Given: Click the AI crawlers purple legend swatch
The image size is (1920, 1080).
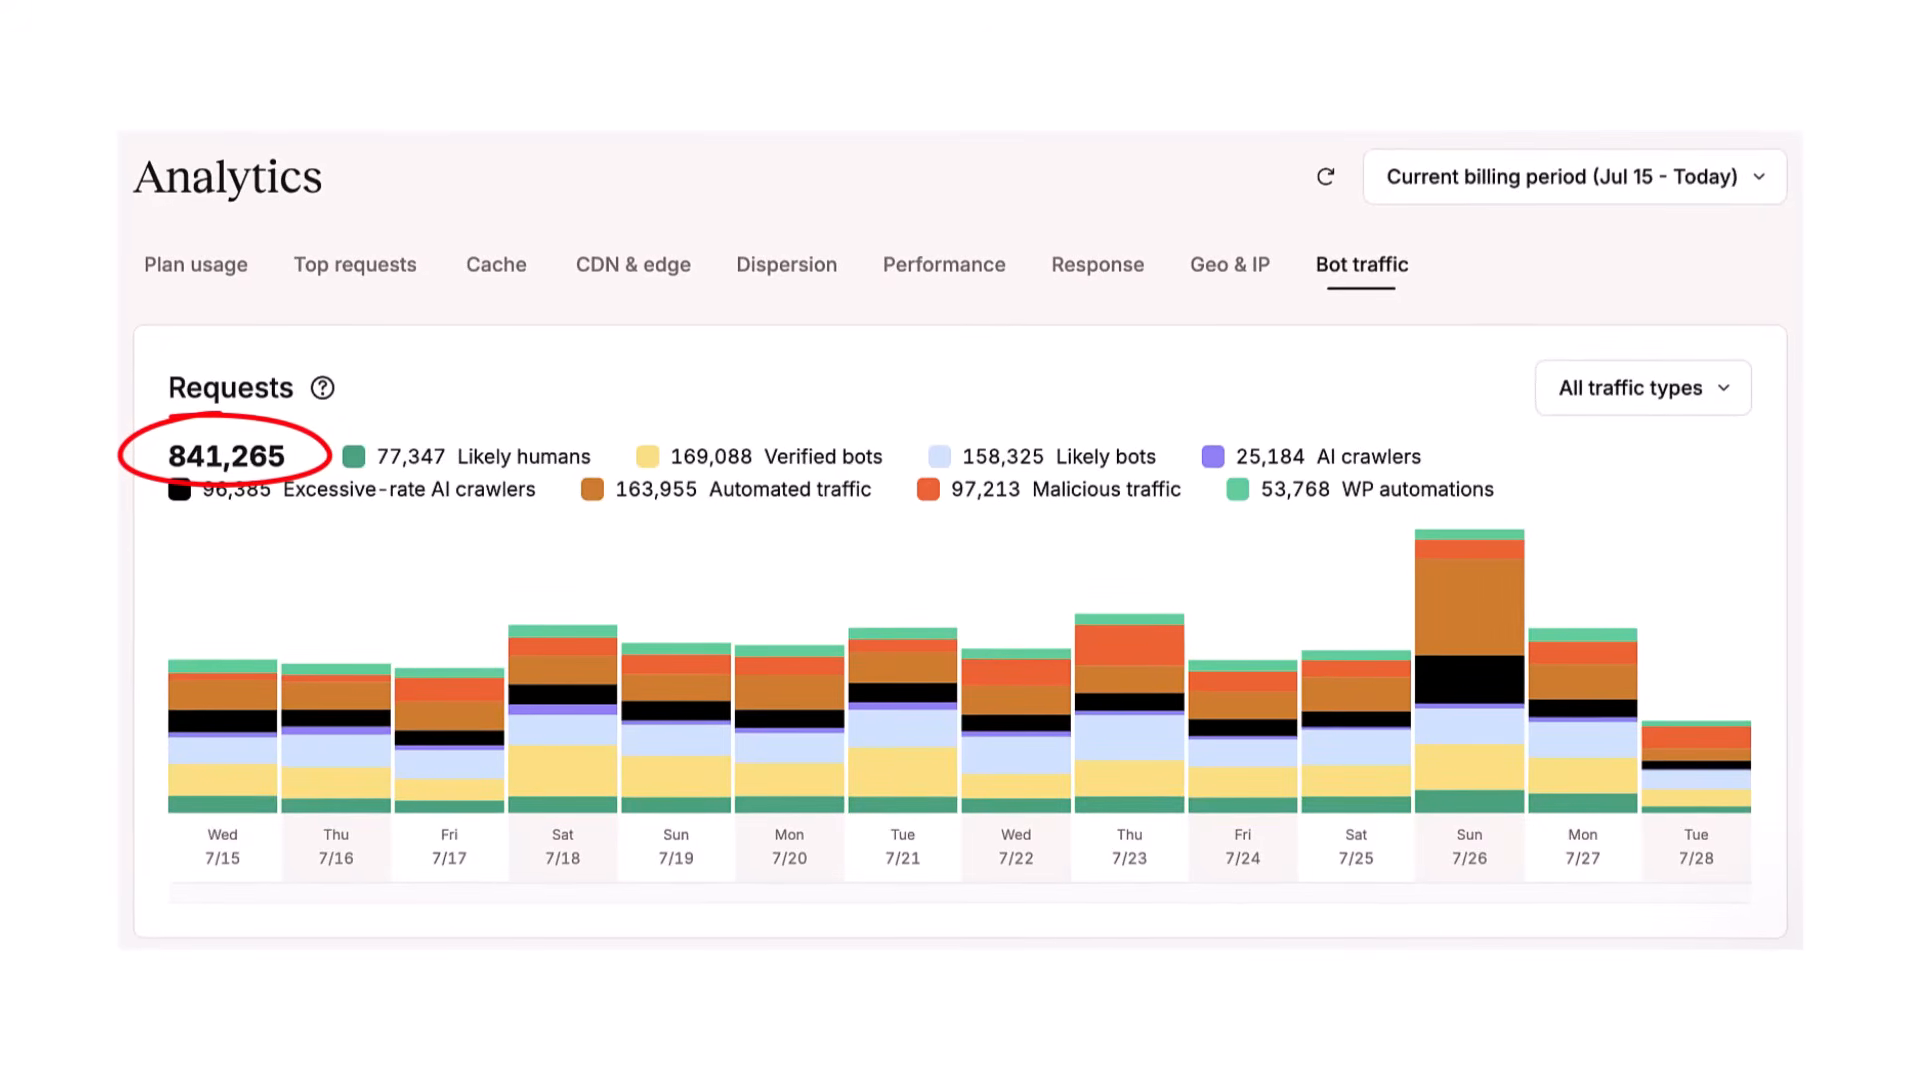Looking at the screenshot, I should (1213, 457).
